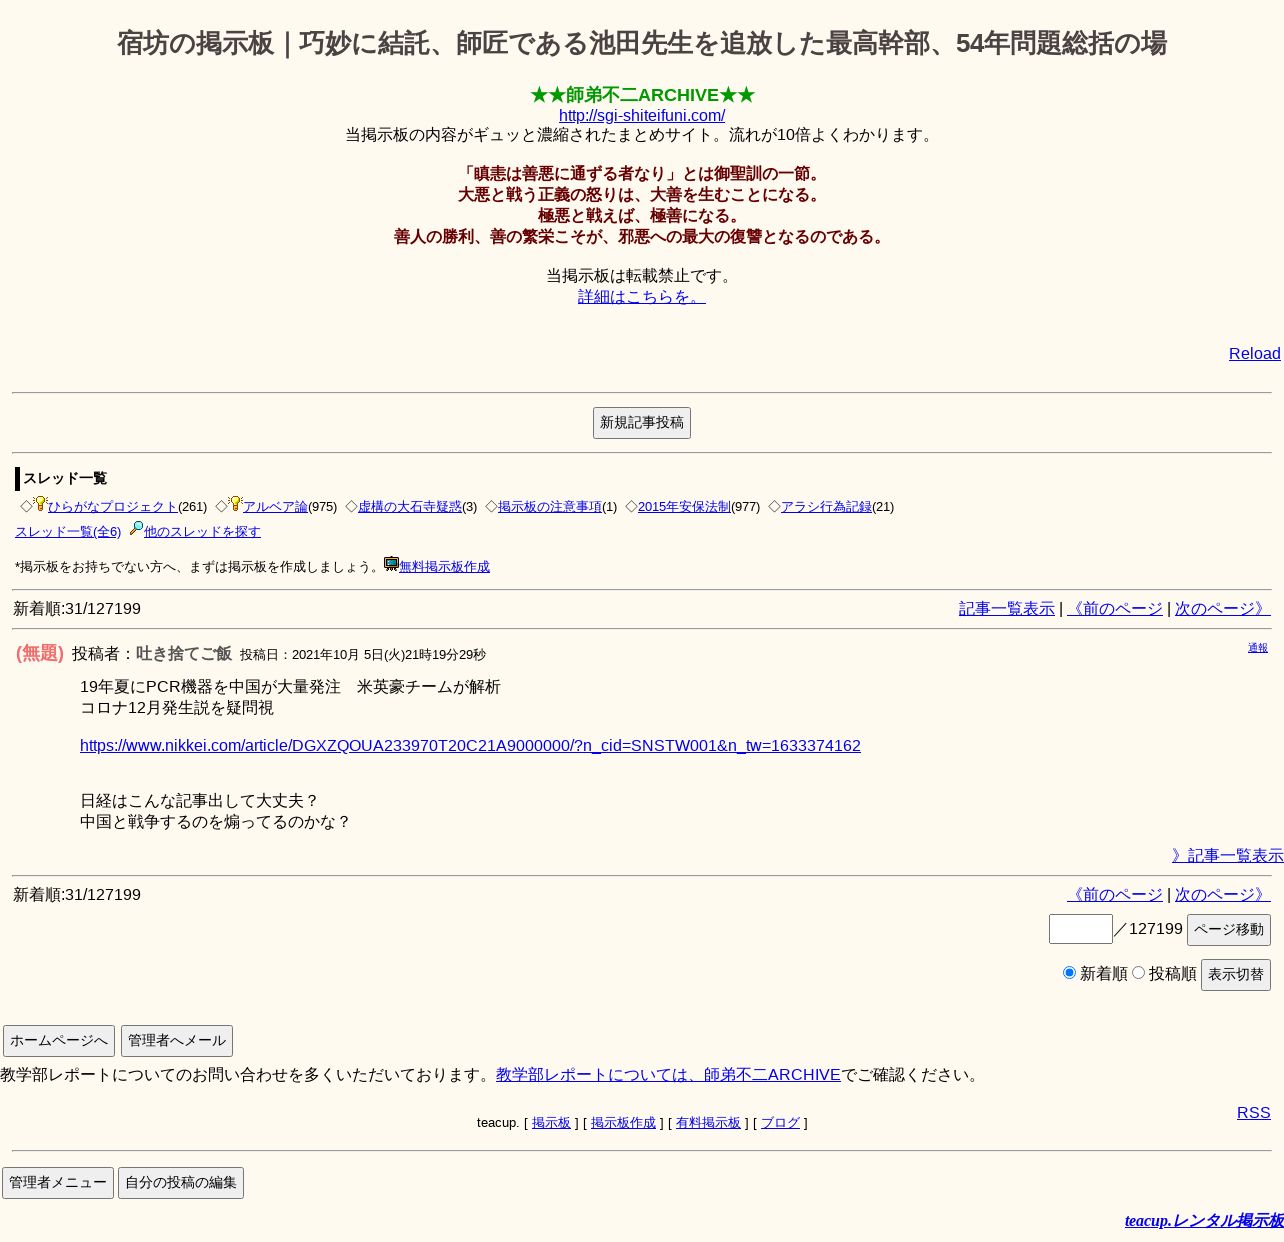Go to top 次のページ》 link
Image resolution: width=1284 pixels, height=1242 pixels.
(x=1222, y=609)
